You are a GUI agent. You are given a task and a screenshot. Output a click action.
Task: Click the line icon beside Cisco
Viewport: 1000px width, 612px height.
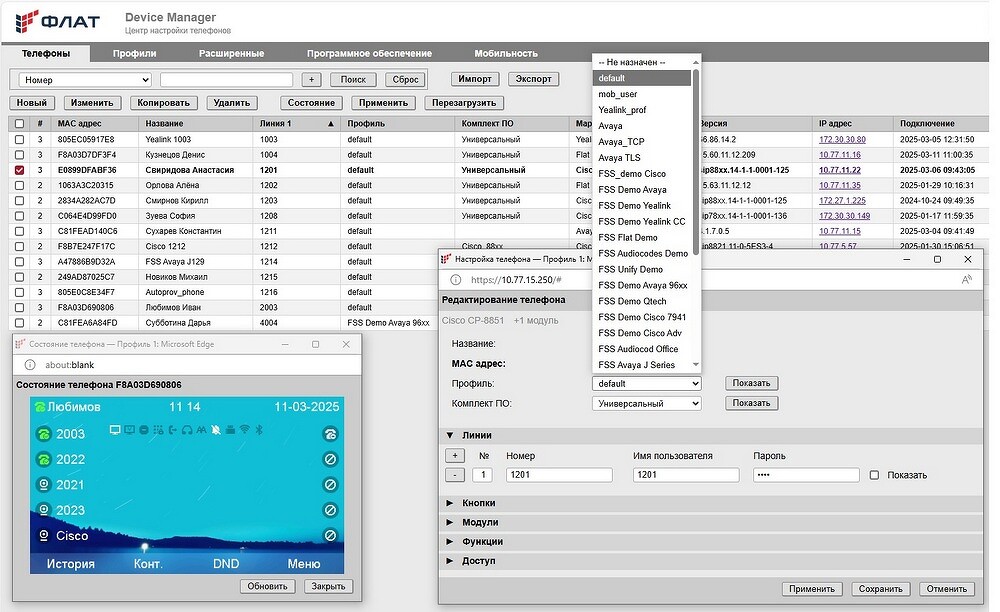pos(43,536)
